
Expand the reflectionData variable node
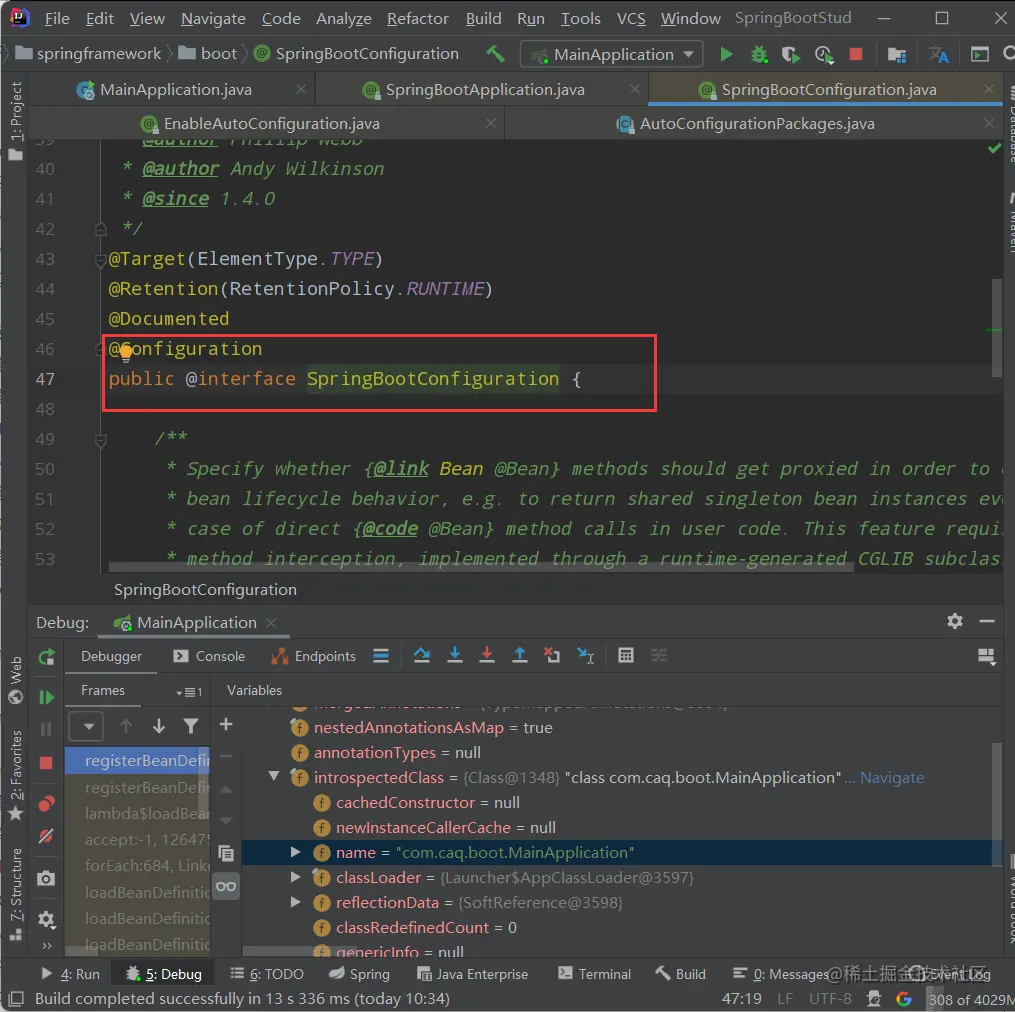(295, 902)
